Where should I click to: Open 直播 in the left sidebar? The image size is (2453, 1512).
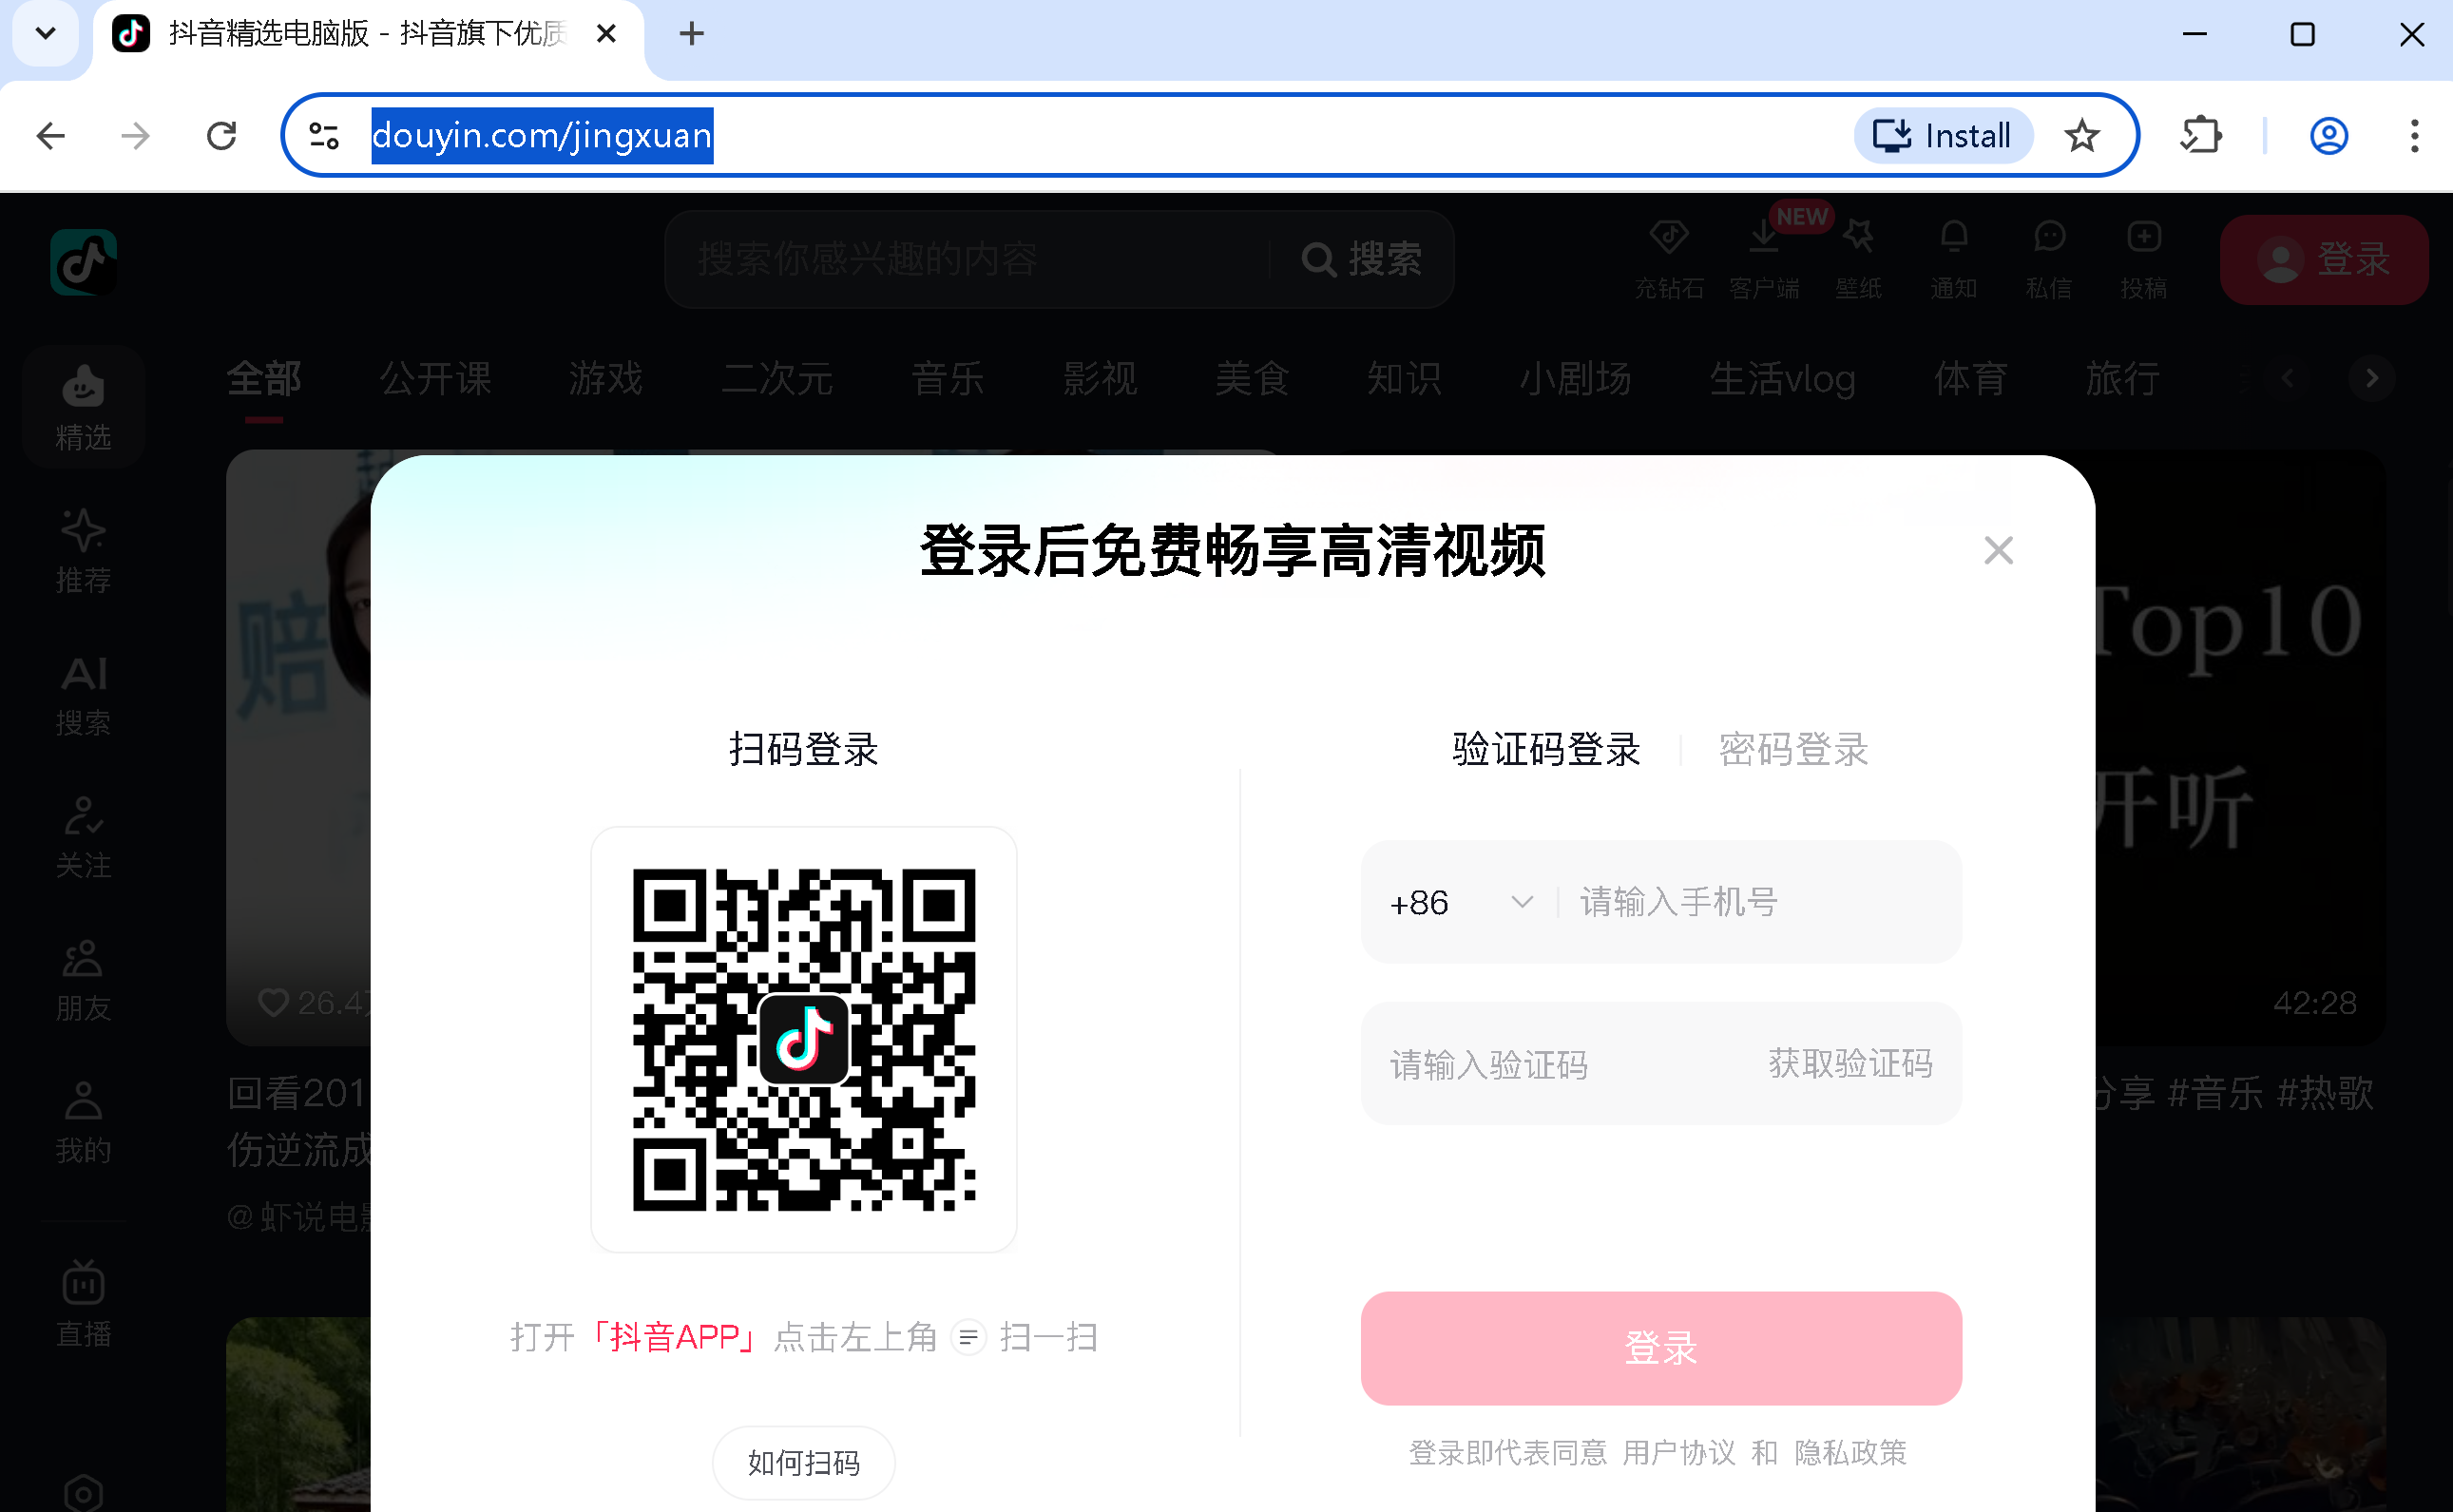point(83,1303)
